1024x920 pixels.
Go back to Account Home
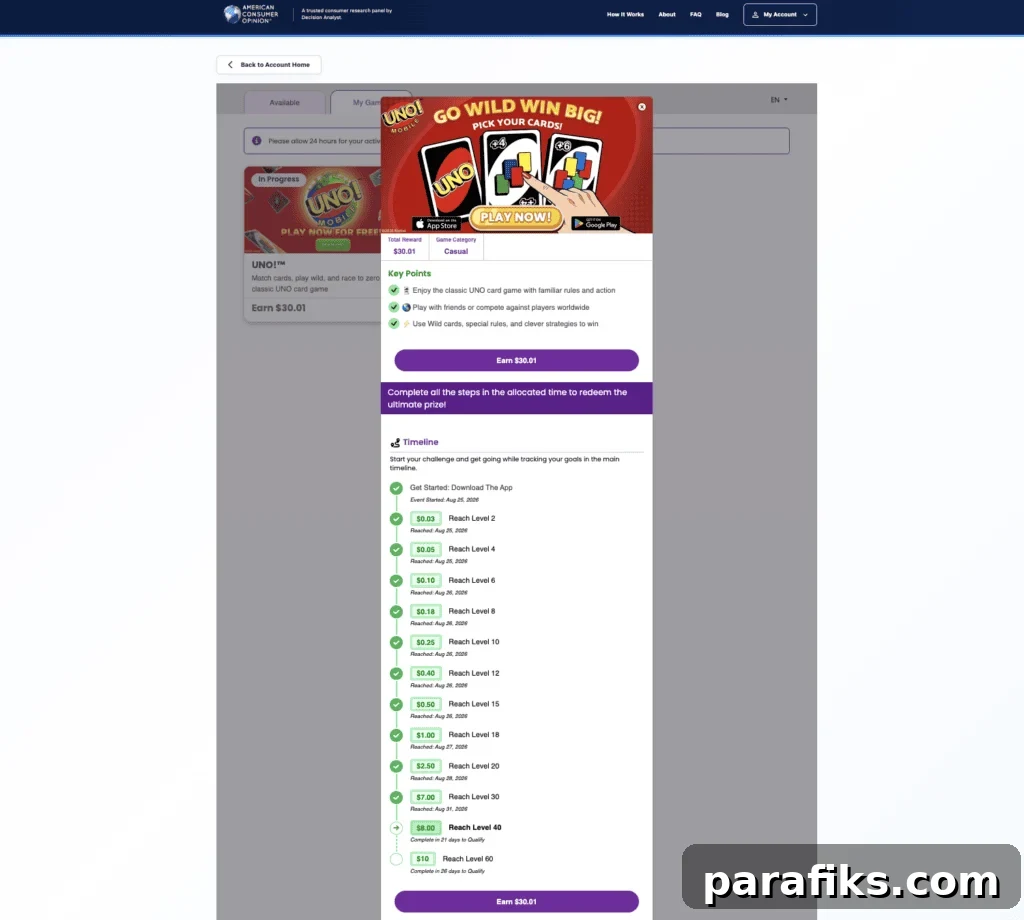tap(268, 65)
